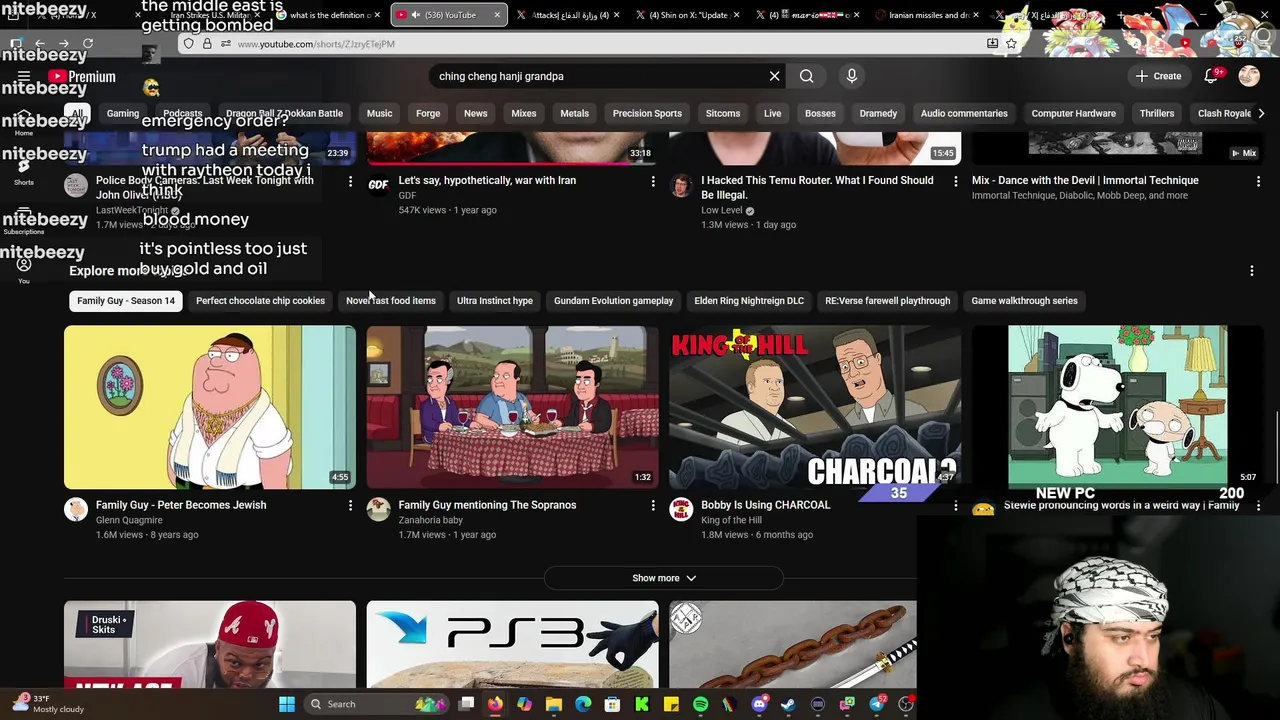Screen dimensions: 1280x720
Task: Show more filter chips with right arrow
Action: tap(1260, 113)
